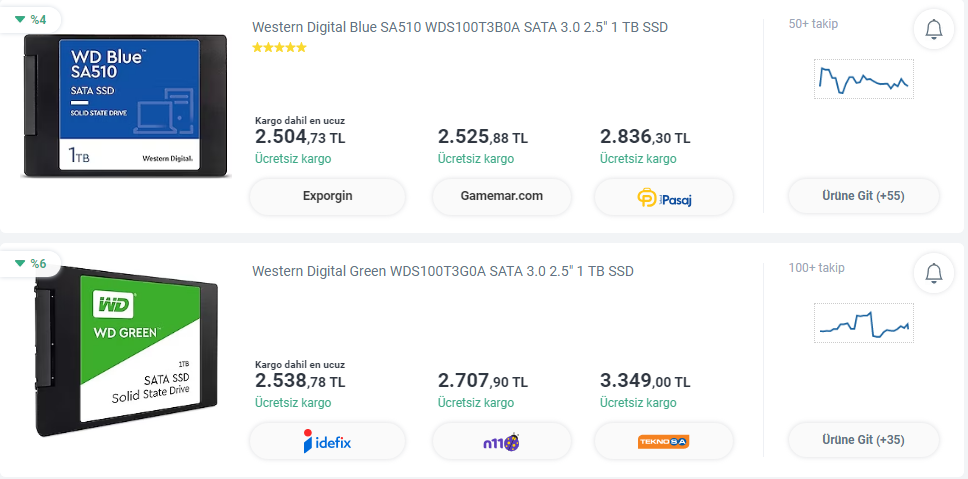Click Kargo dahil en ucuz label of WD Blue
The image size is (968, 479).
tap(300, 121)
